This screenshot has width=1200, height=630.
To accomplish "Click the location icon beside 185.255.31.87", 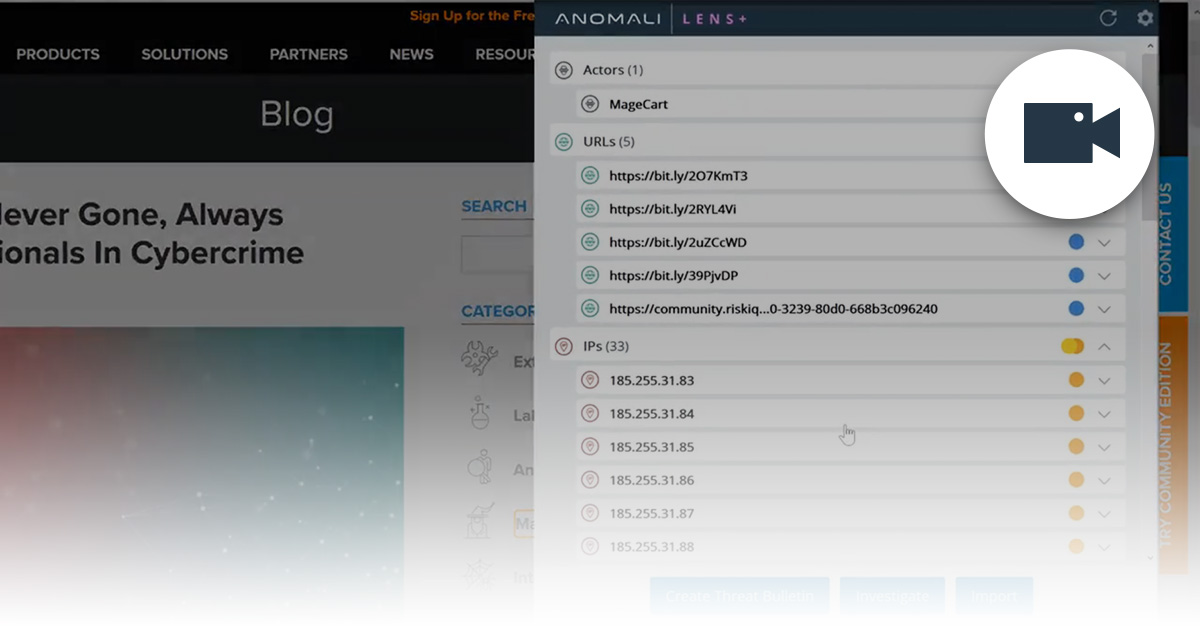I will tap(590, 513).
